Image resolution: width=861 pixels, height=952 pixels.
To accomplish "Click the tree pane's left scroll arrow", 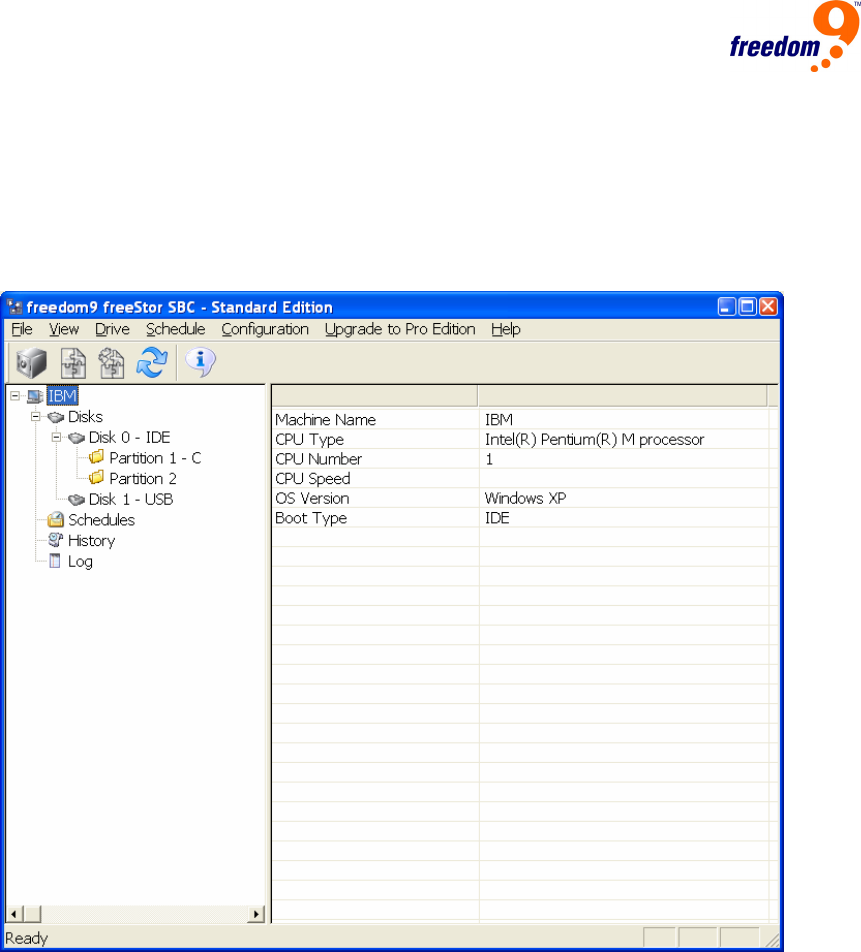I will pos(14,914).
